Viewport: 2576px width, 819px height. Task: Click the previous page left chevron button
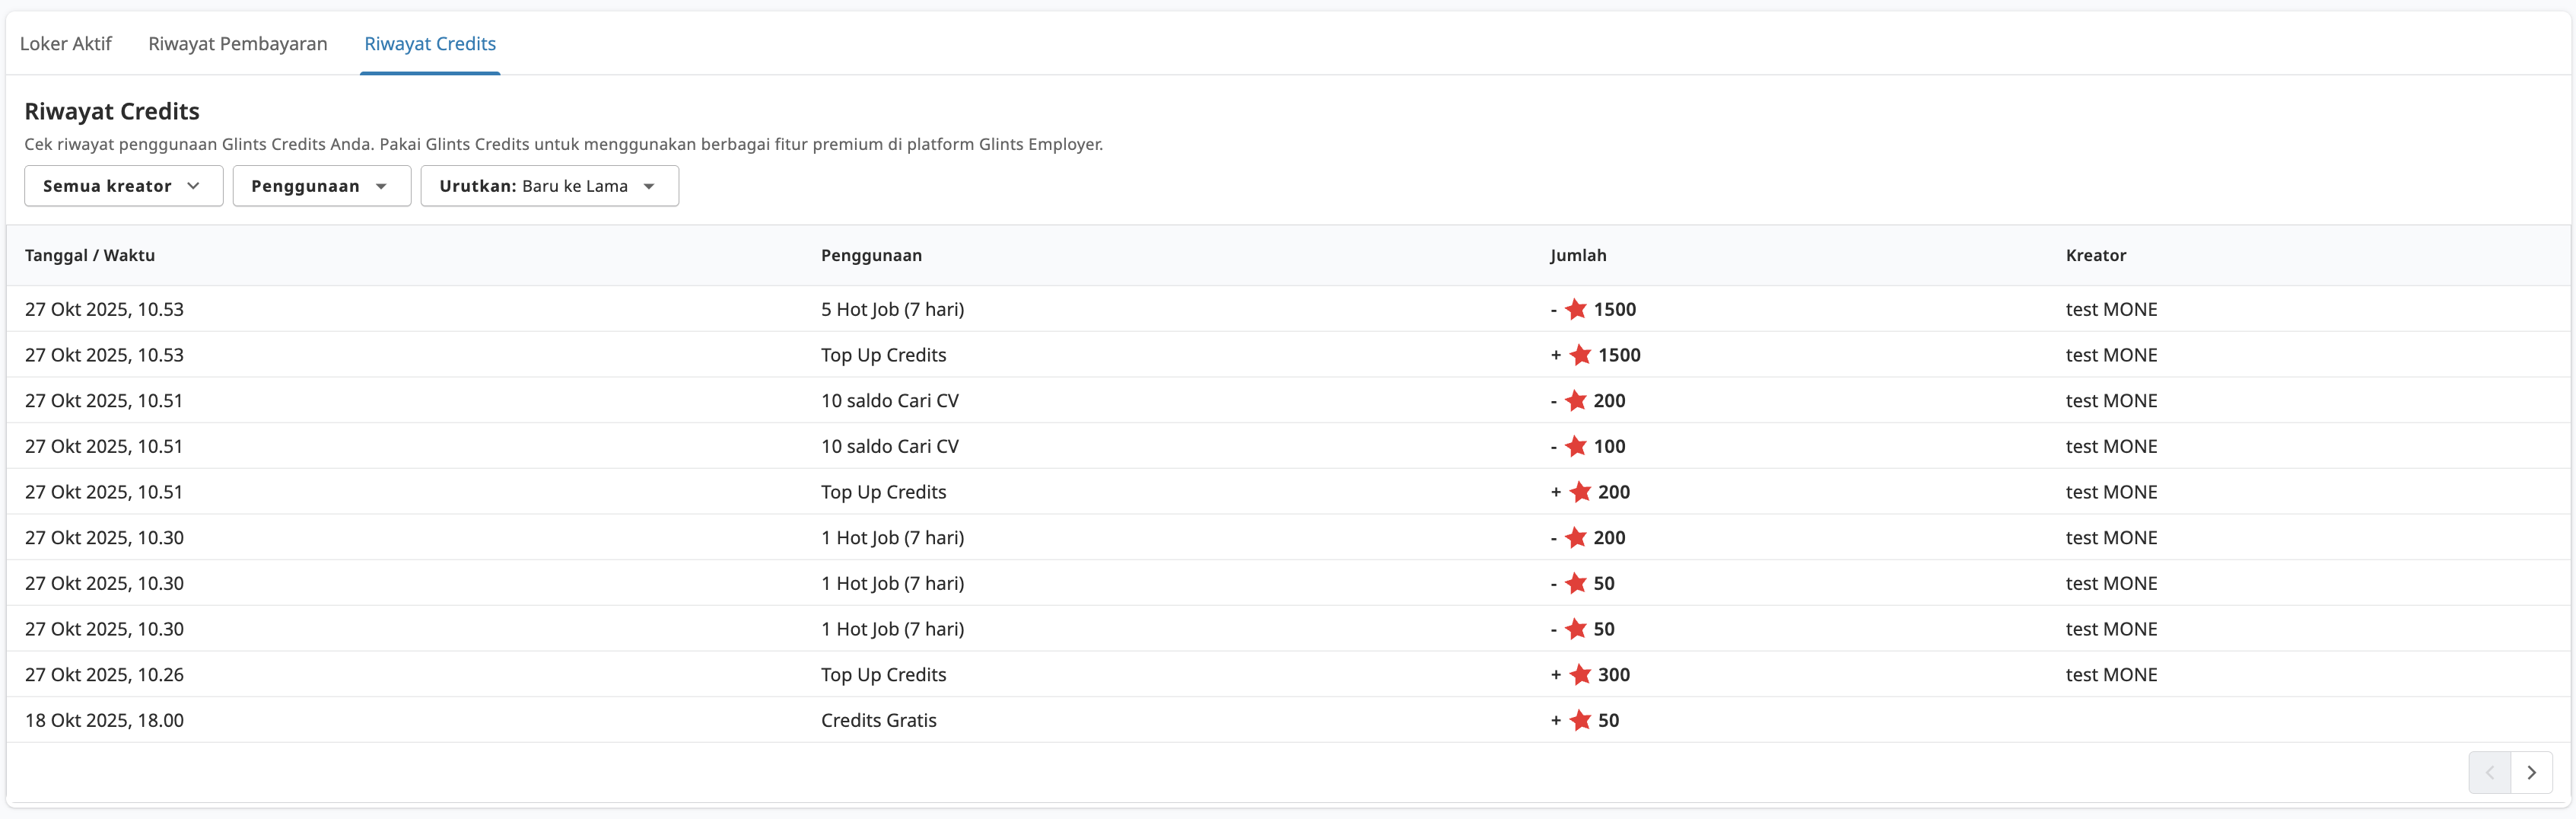pos(2489,772)
